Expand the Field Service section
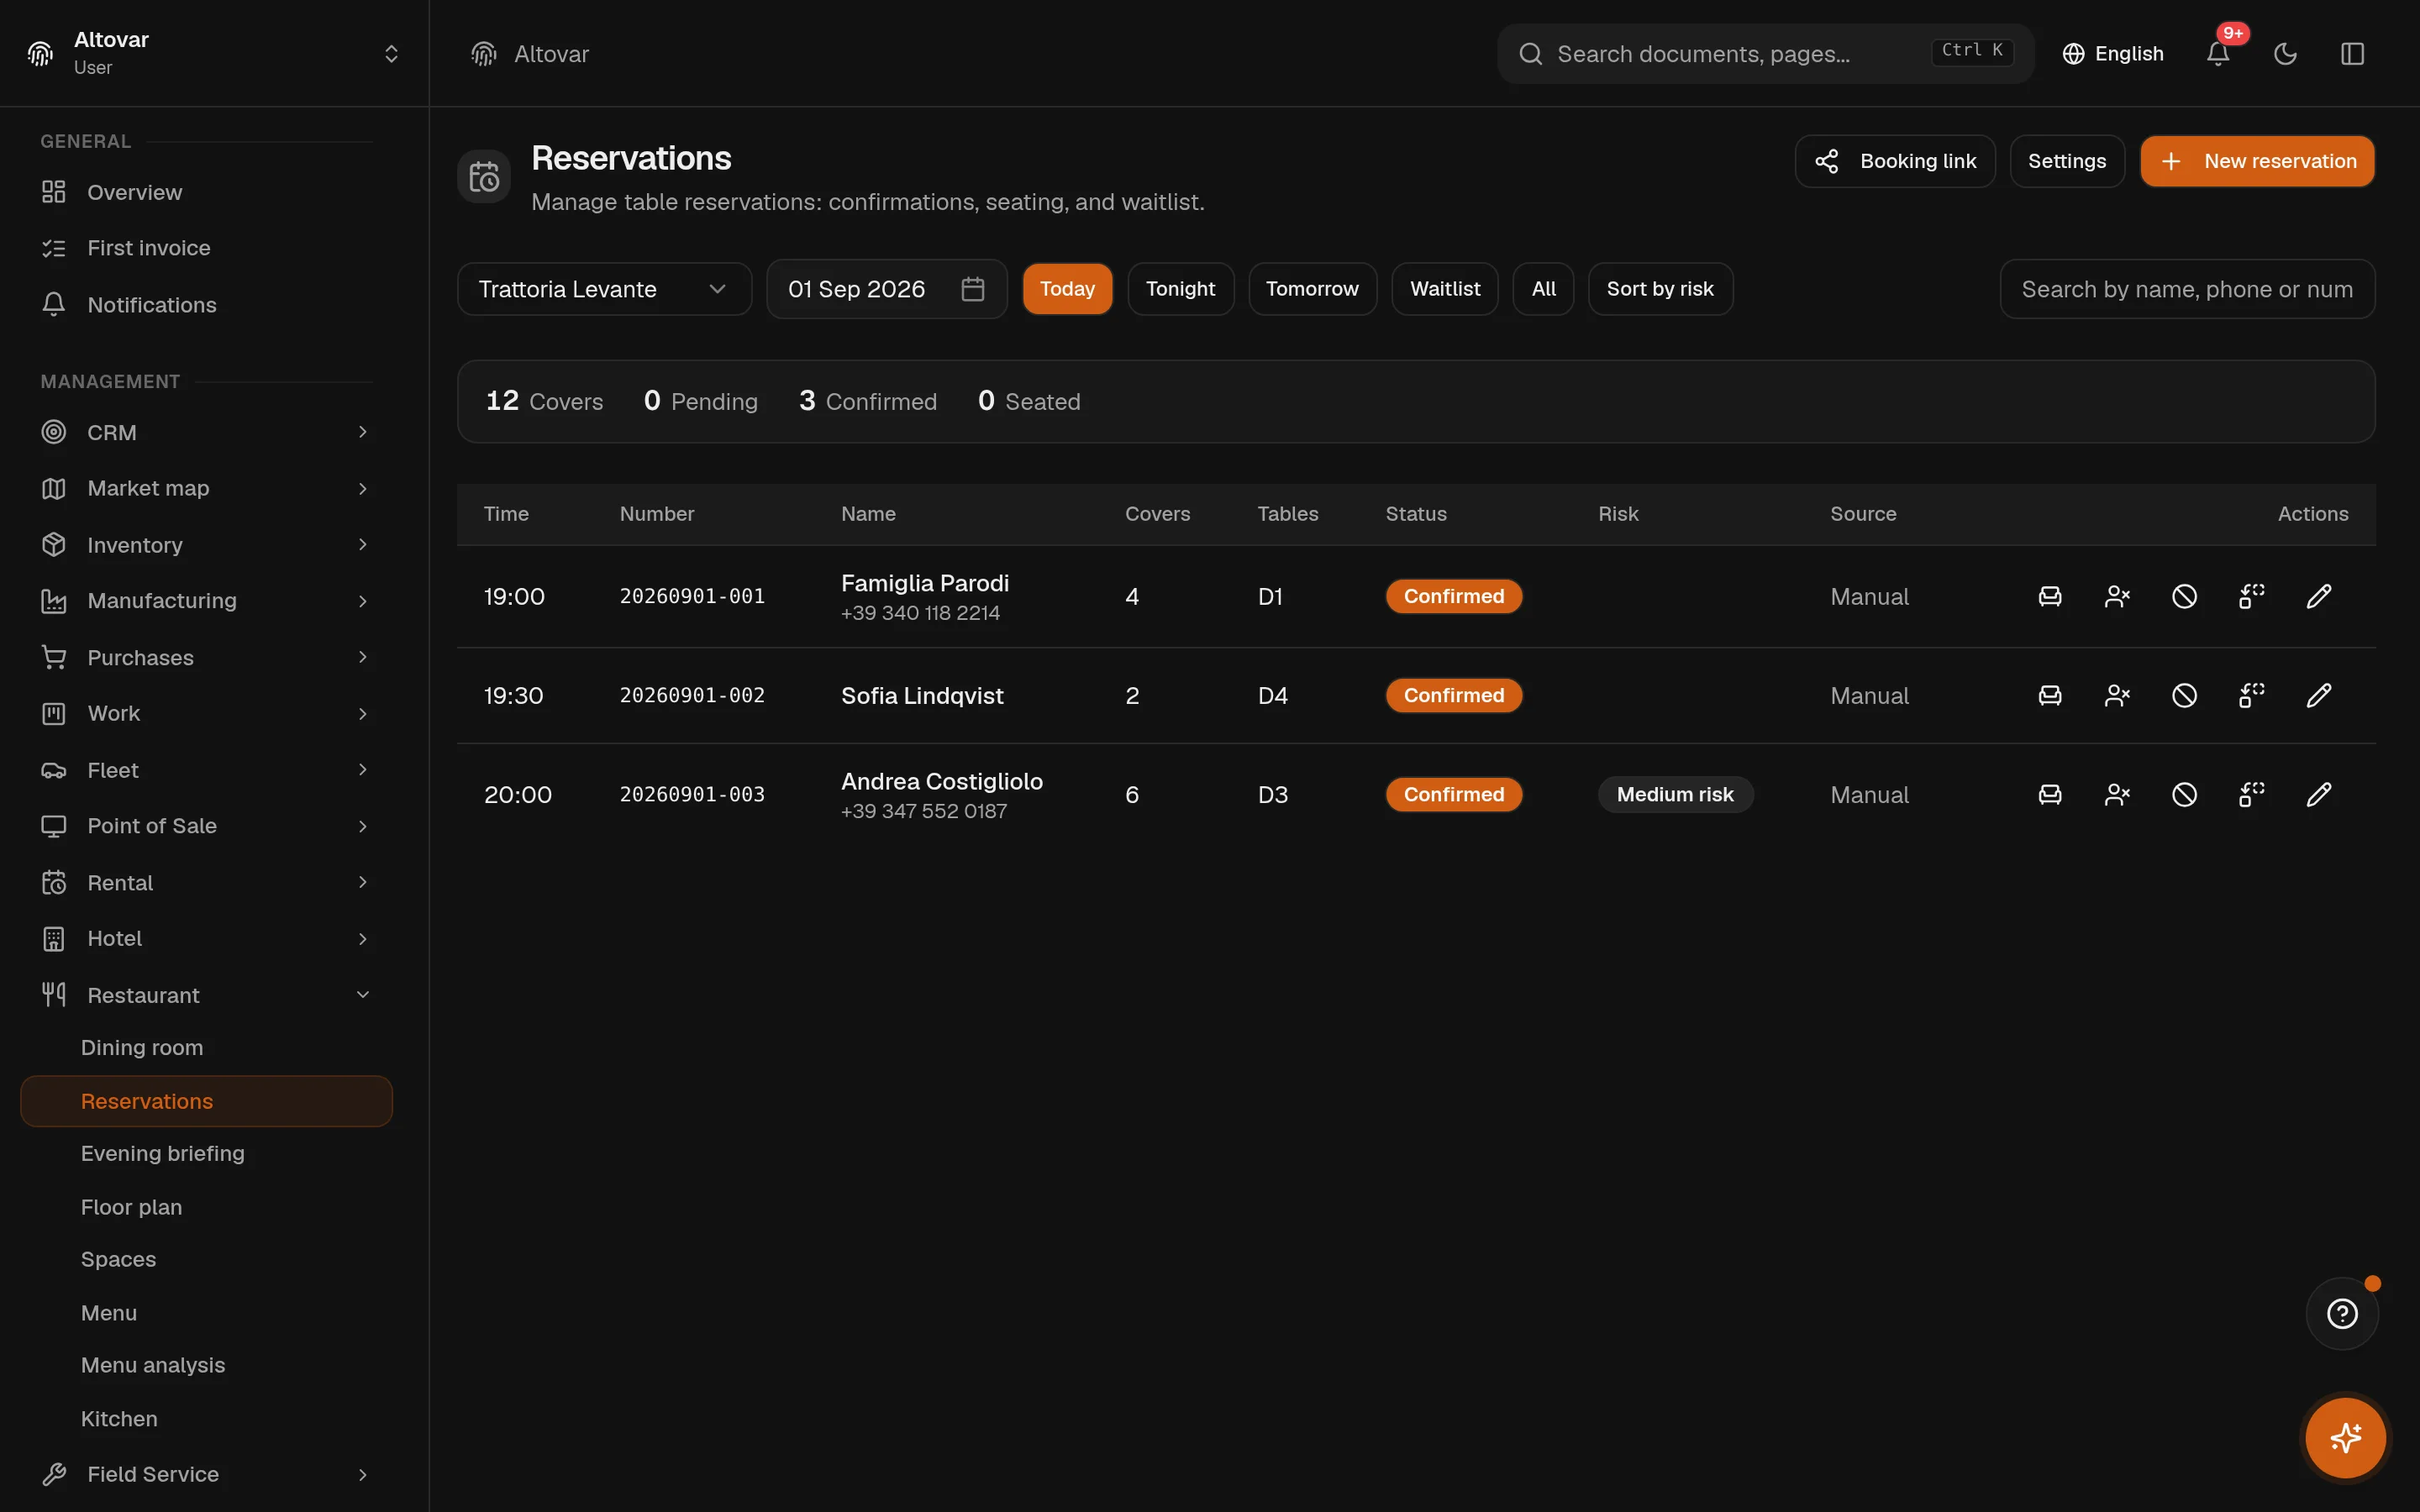This screenshot has width=2420, height=1512. (x=206, y=1474)
